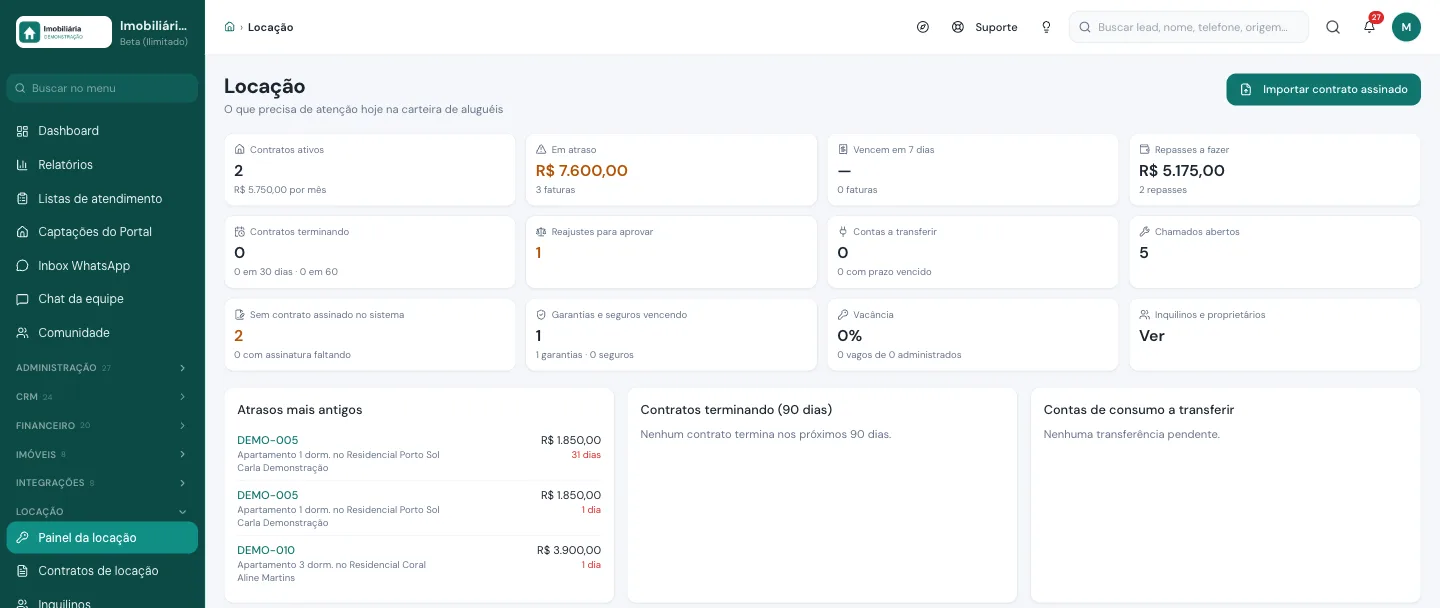
Task: Open Sem contrato assinado no sistema card
Action: [370, 335]
